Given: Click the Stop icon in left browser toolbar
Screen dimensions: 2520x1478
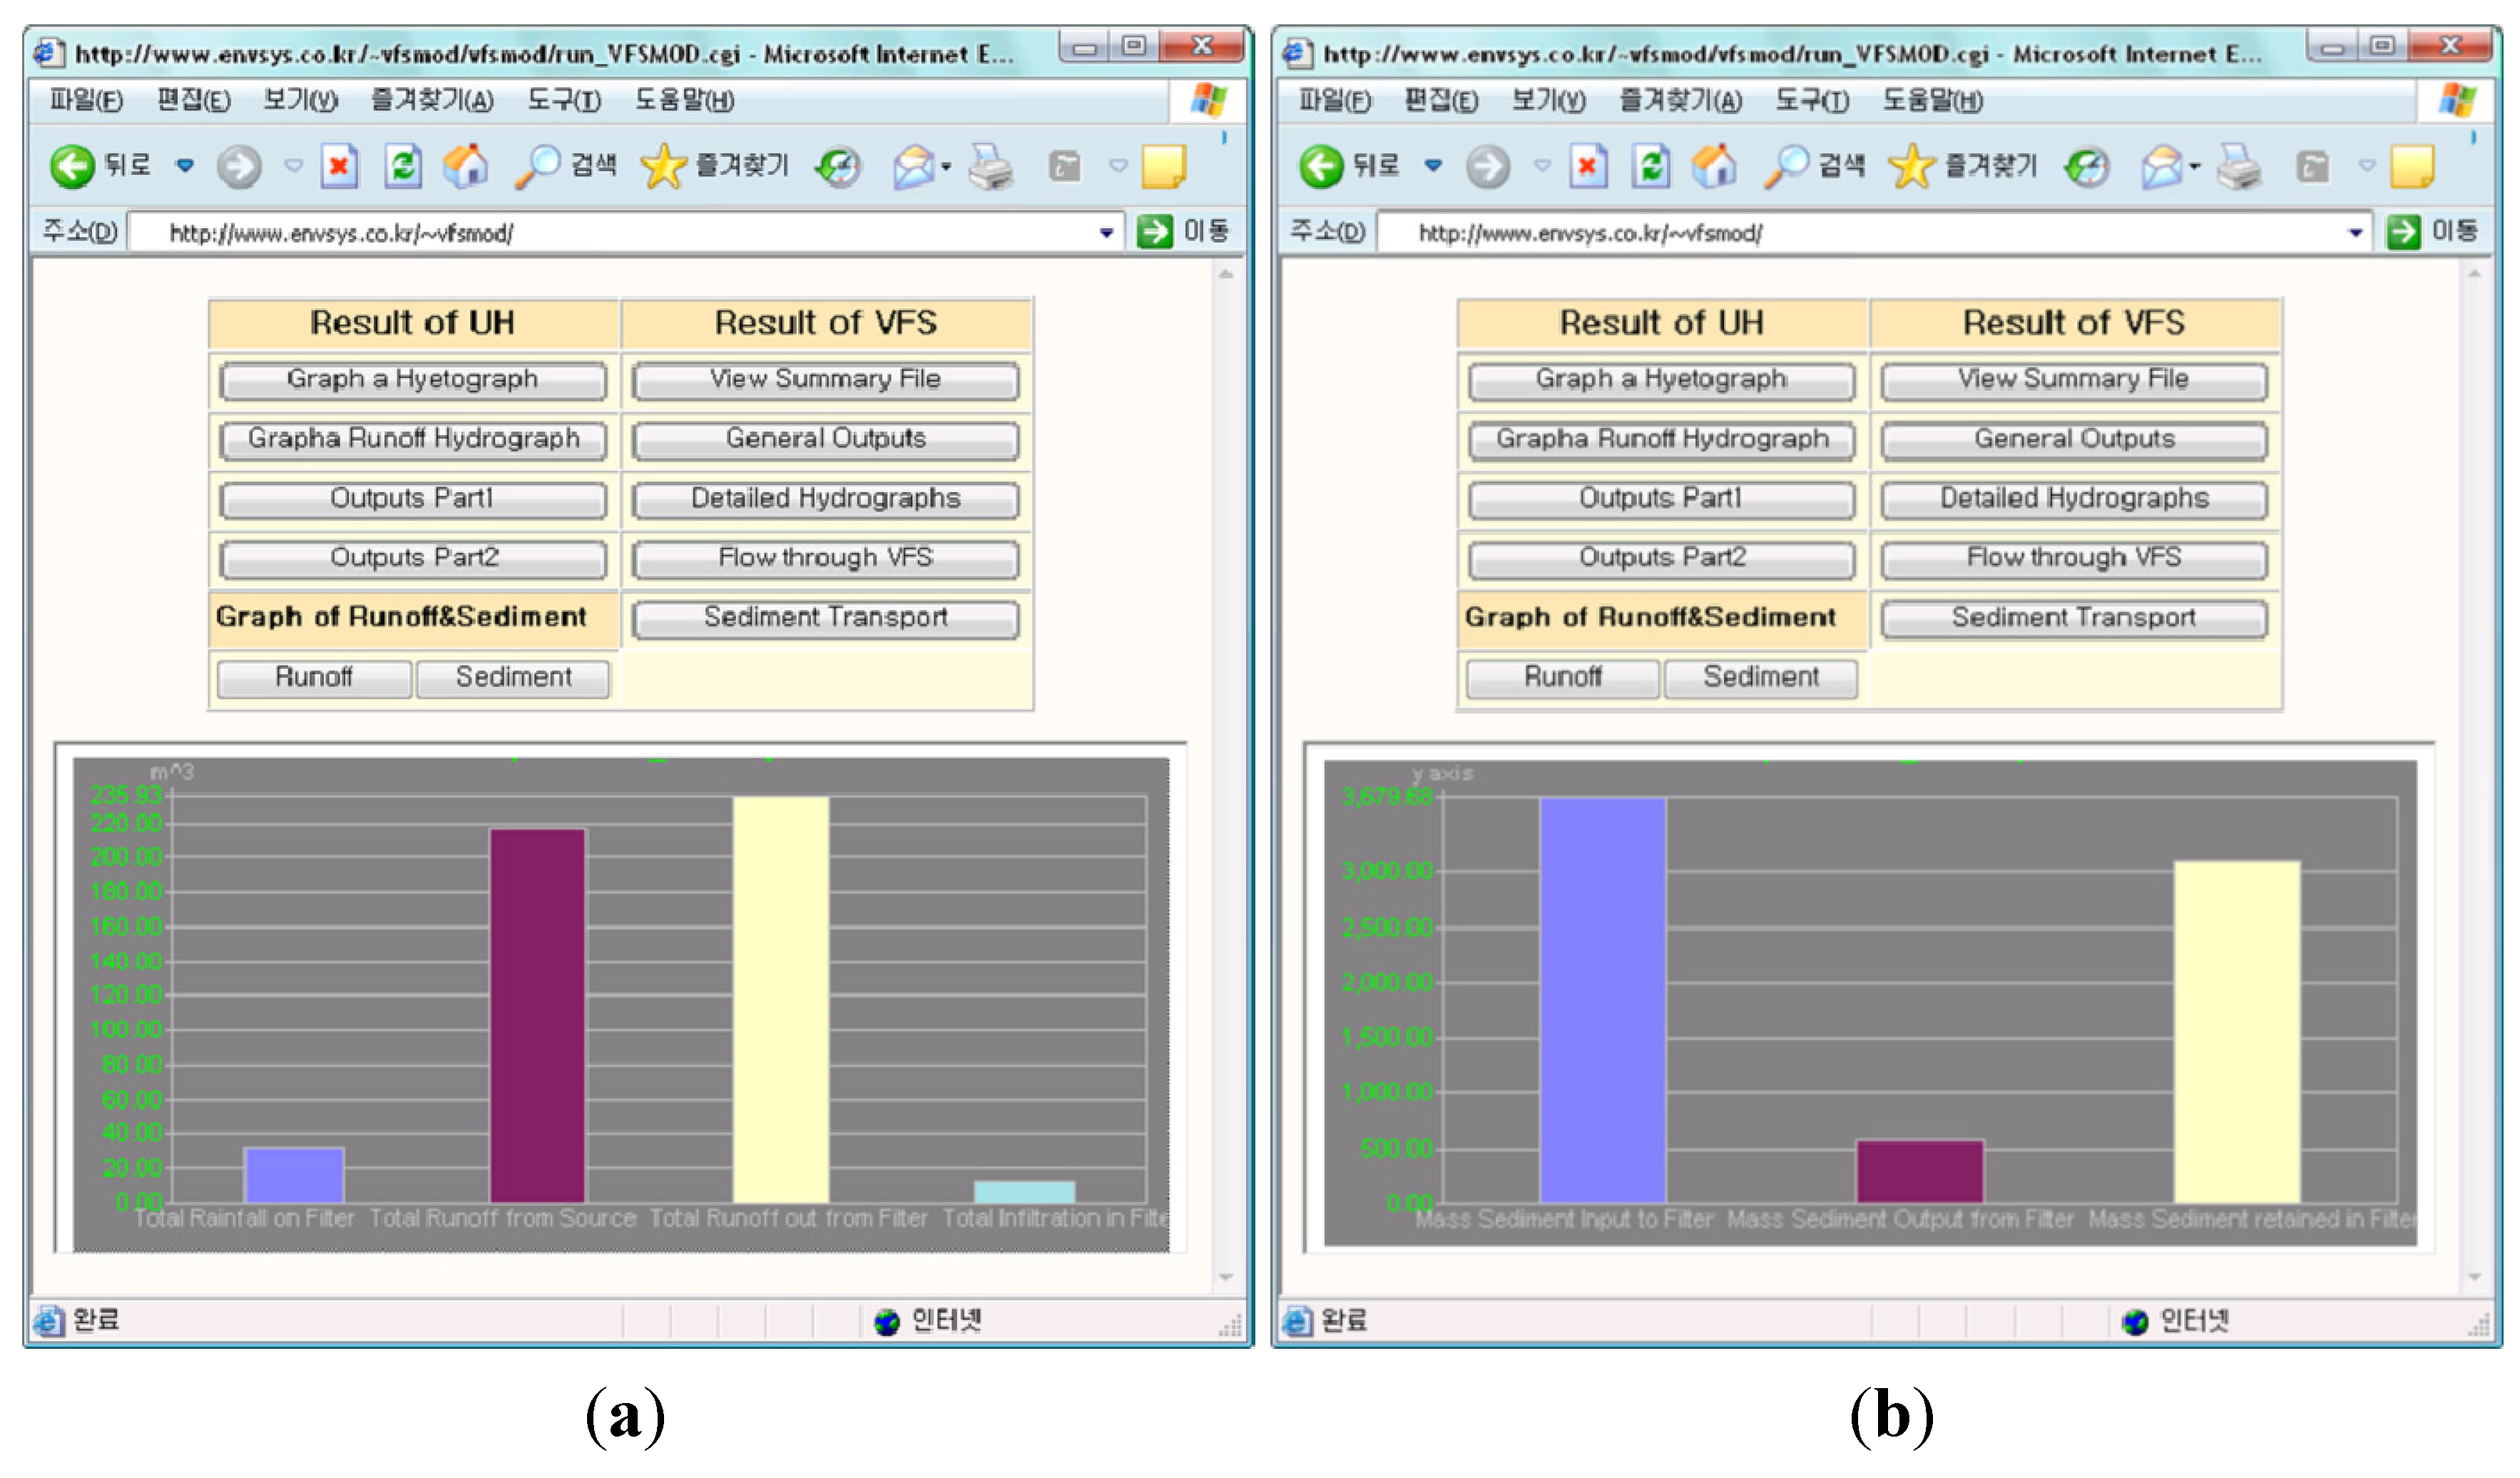Looking at the screenshot, I should pyautogui.click(x=339, y=166).
